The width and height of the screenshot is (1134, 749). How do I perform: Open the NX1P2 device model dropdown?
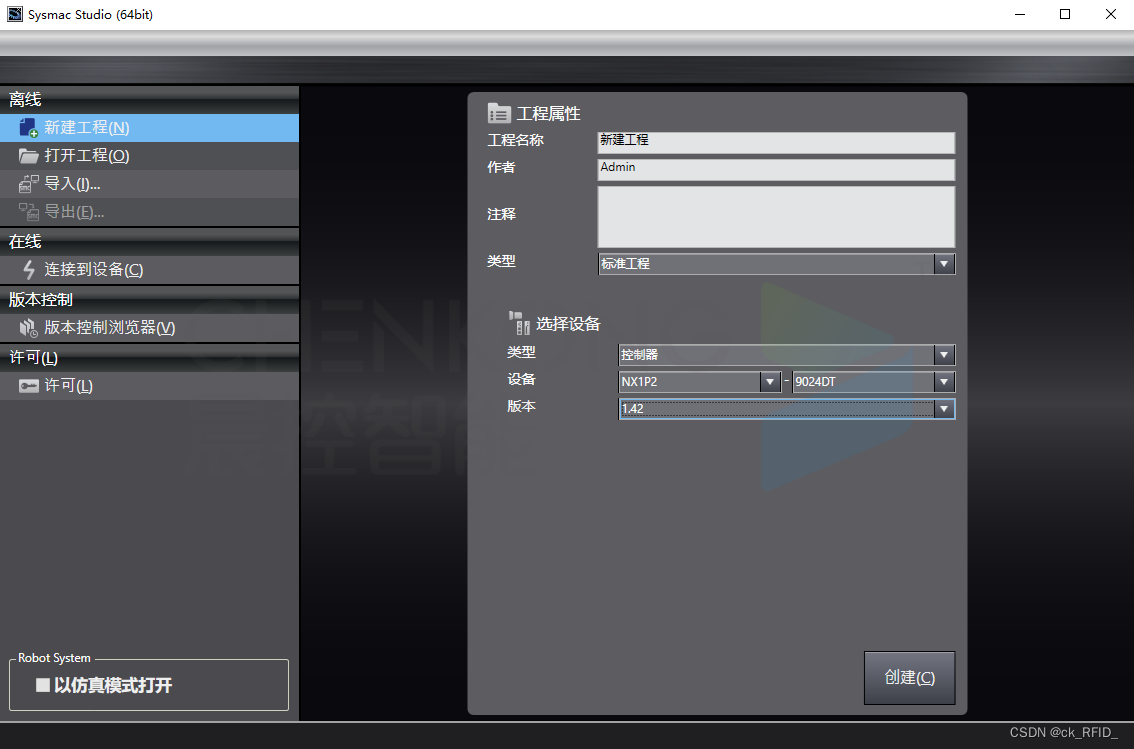coord(770,382)
